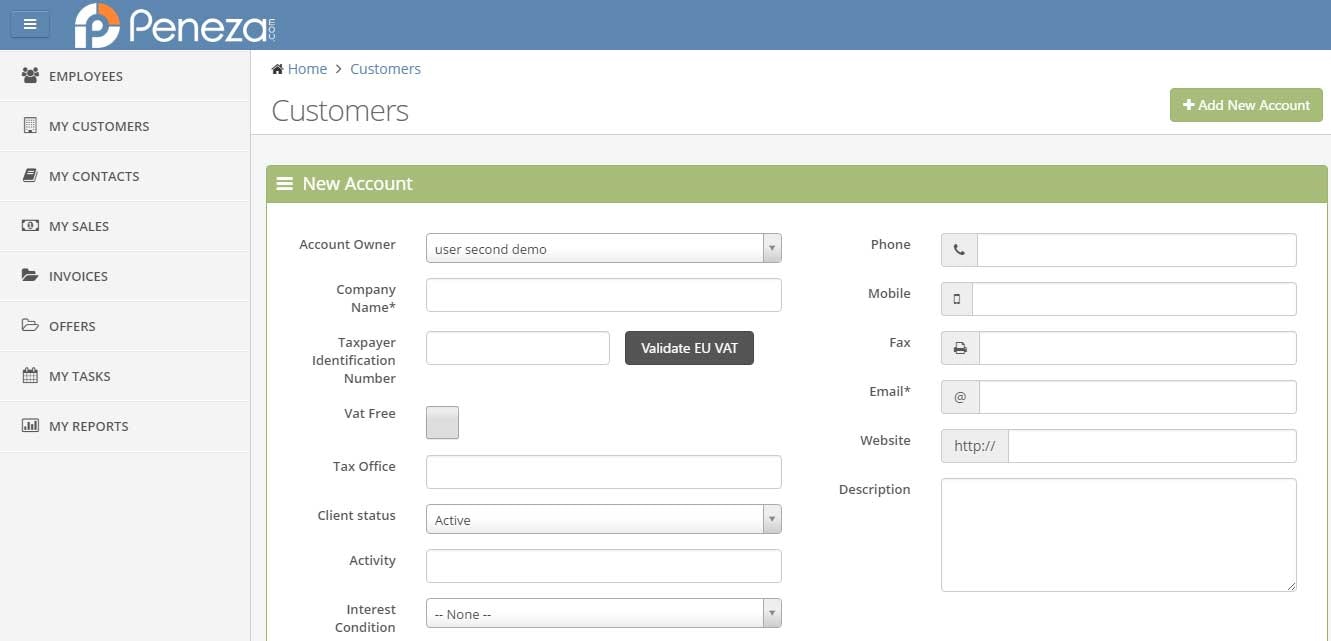Select the My Contacts icon
Screen dimensions: 1331x641
[x=30, y=175]
